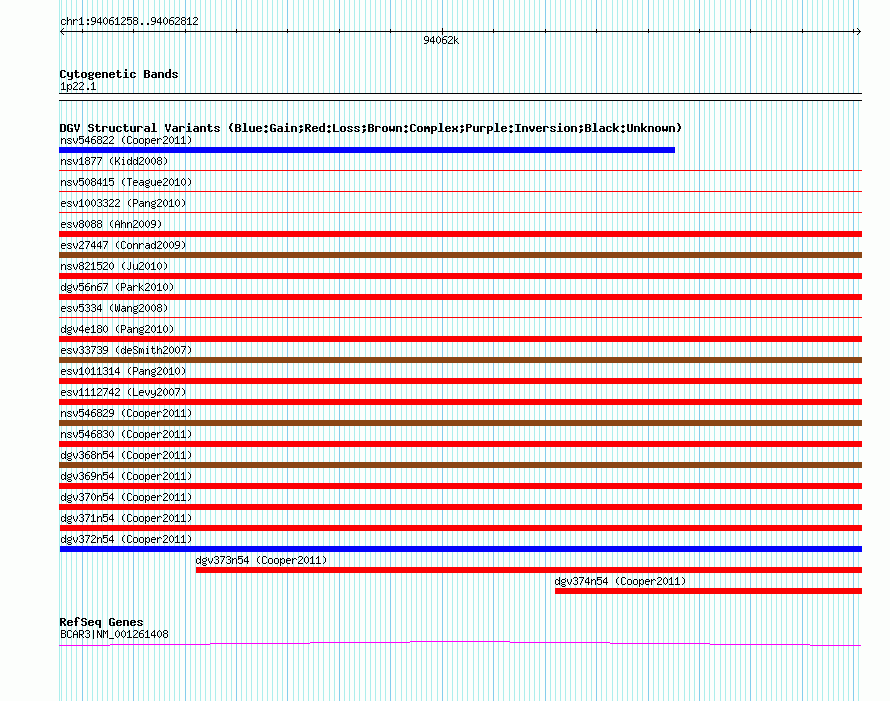Click right arrow on coordinate ruler

tap(858, 32)
